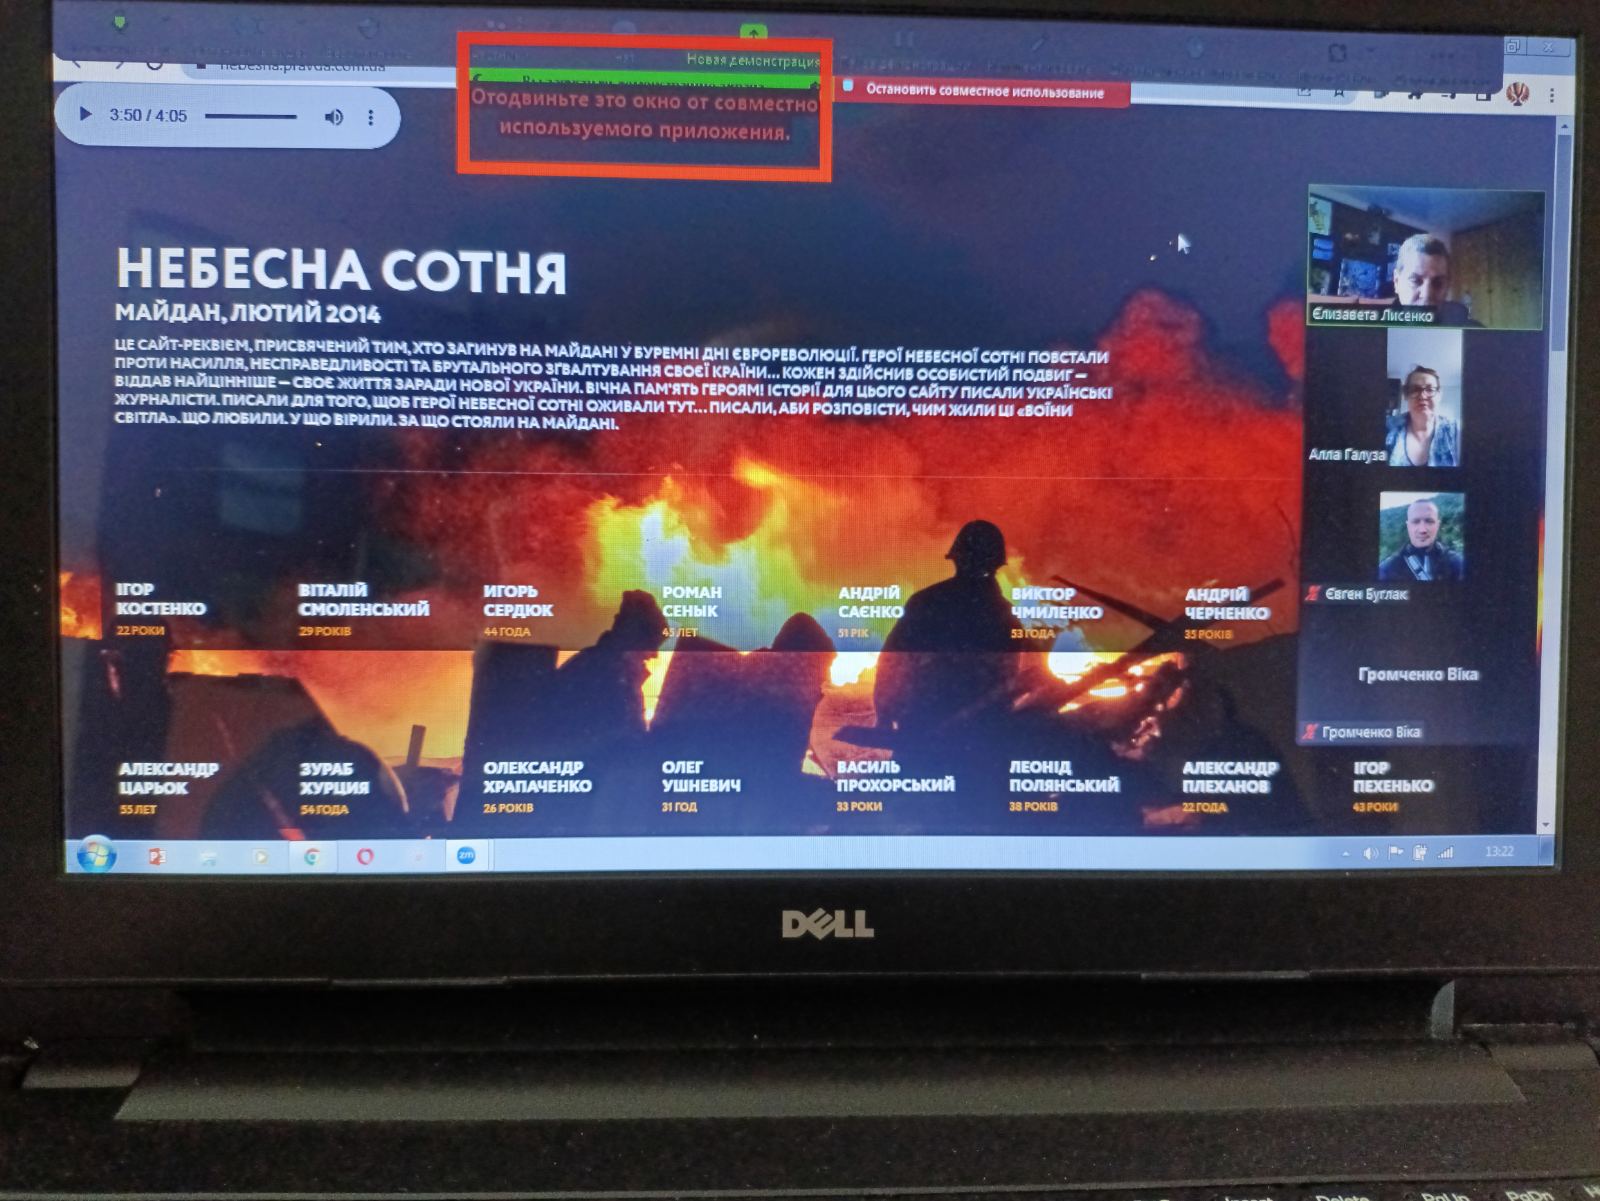Viewport: 1600px width, 1201px height.
Task: Select Єлизавета Лисенко's video thumbnail
Action: (1424, 257)
